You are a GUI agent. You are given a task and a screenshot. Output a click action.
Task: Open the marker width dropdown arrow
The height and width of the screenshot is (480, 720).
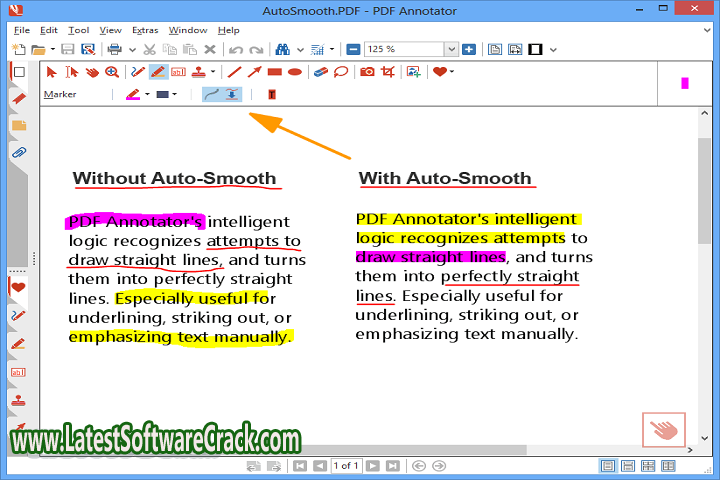pyautogui.click(x=174, y=95)
